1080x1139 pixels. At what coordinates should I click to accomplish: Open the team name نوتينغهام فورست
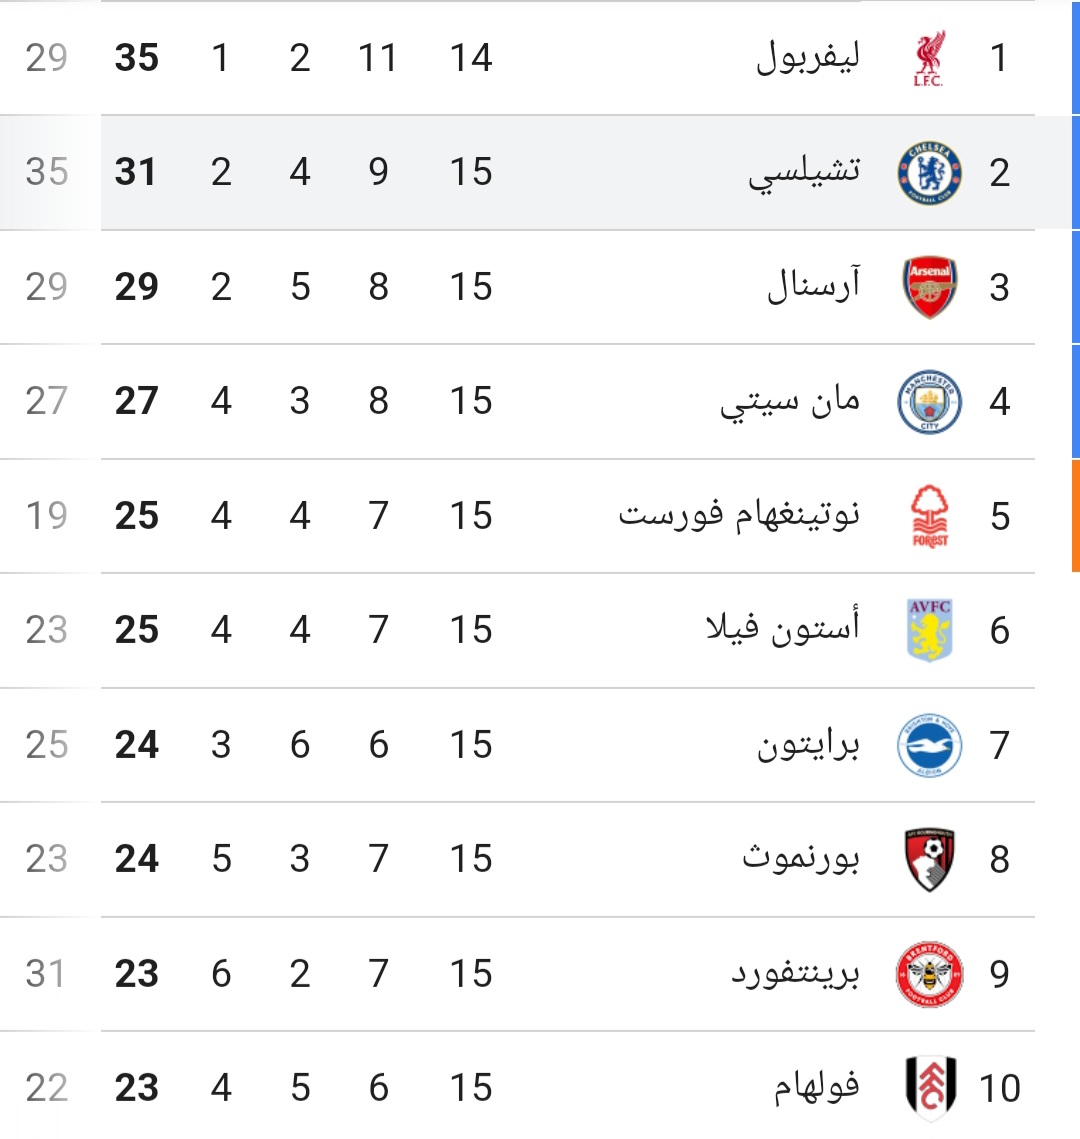point(739,516)
